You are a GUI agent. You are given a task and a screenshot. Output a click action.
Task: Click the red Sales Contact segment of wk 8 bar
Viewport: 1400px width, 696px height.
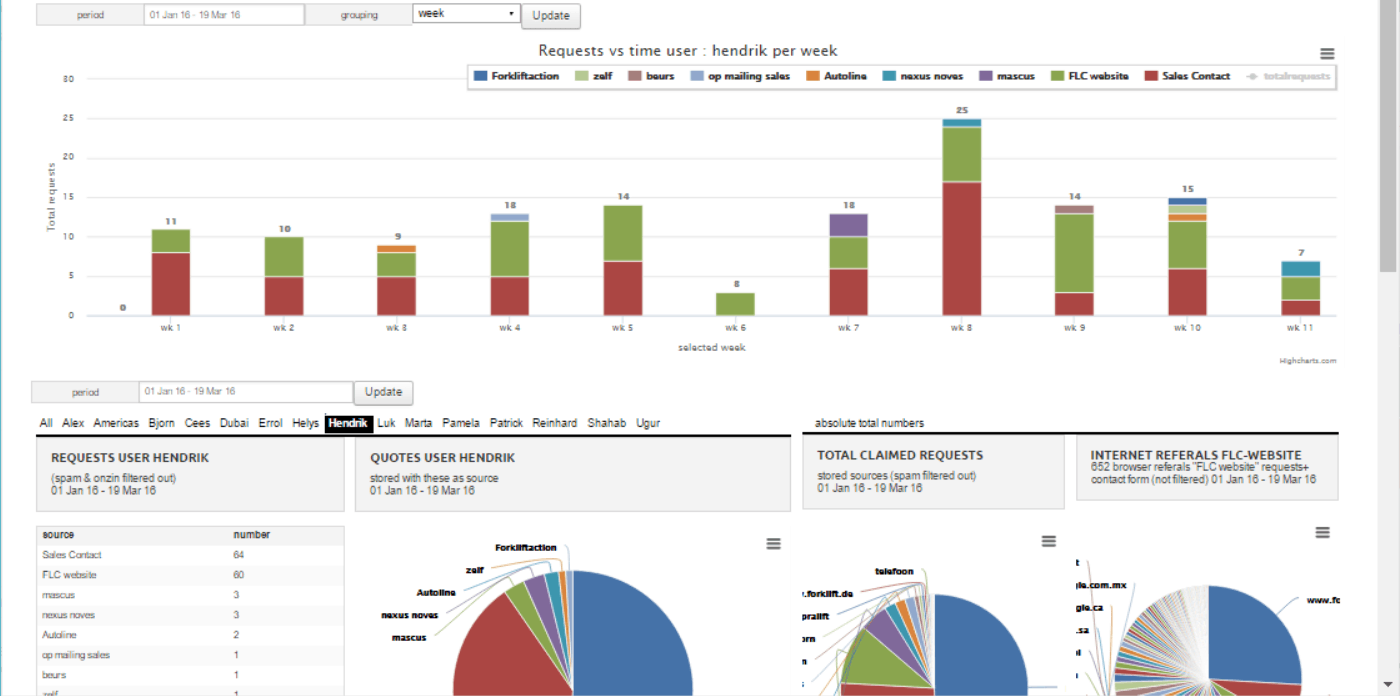tap(962, 249)
